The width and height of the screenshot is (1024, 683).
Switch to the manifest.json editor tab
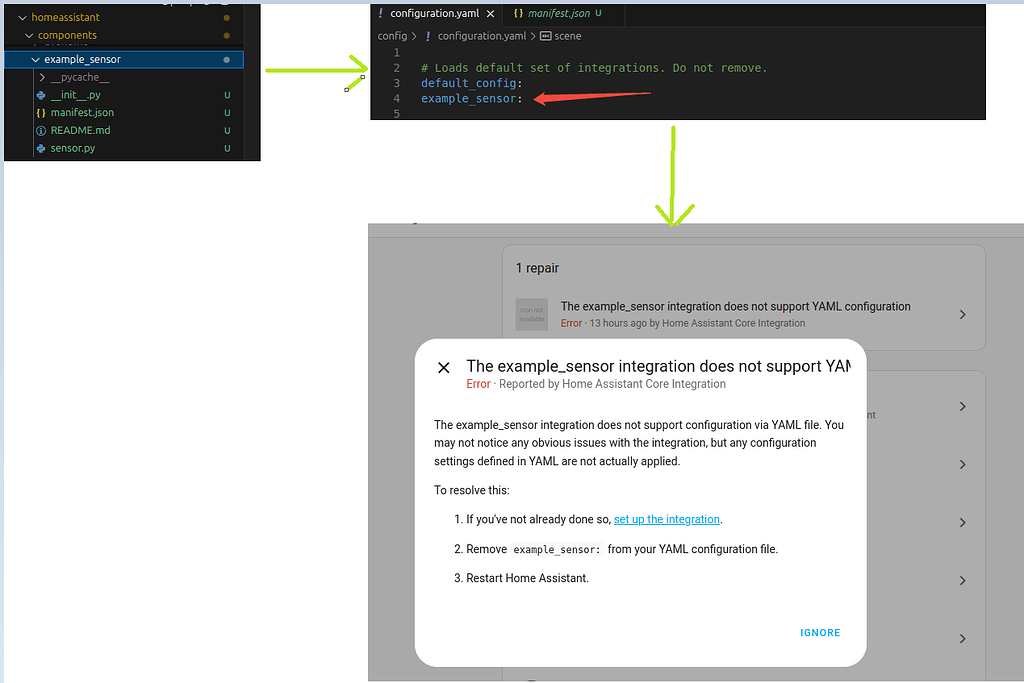click(x=560, y=13)
